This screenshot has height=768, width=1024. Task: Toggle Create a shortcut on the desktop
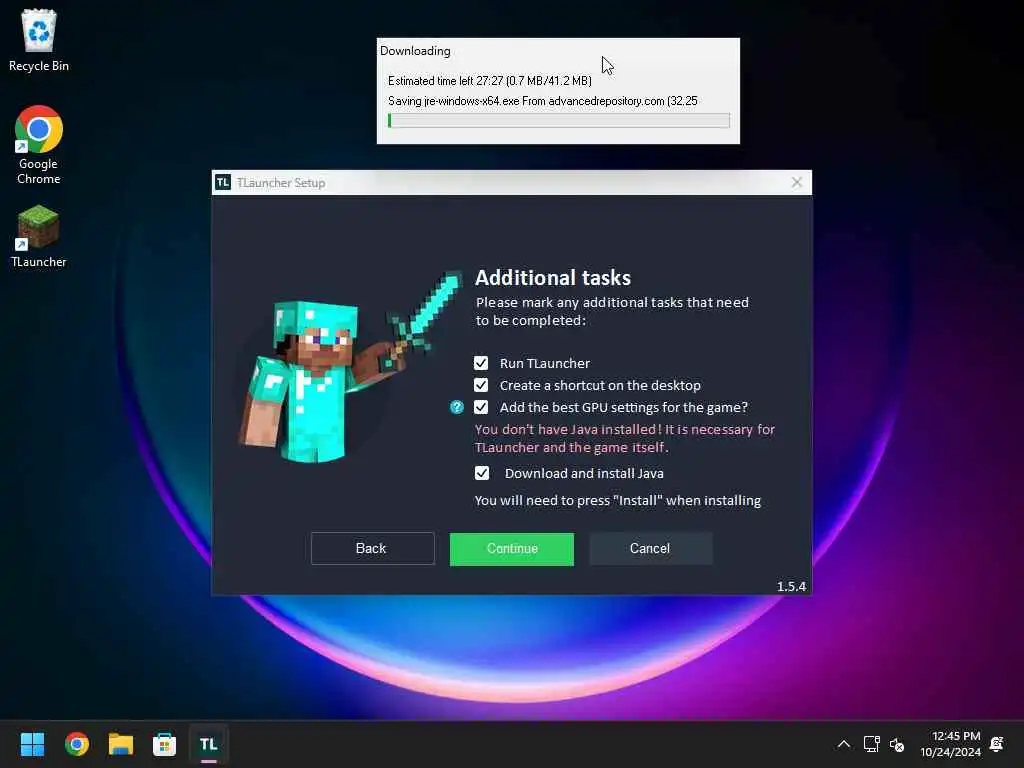[x=481, y=385]
